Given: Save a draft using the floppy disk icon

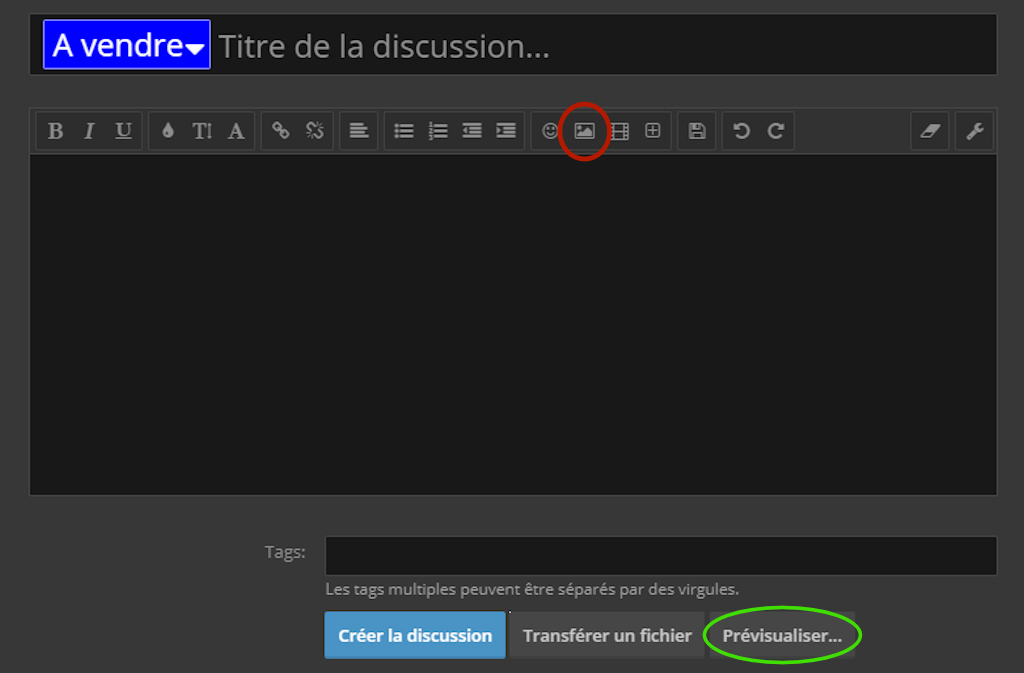Looking at the screenshot, I should (697, 130).
